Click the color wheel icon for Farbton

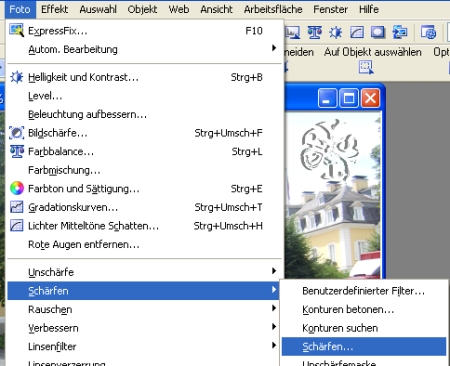(17, 188)
